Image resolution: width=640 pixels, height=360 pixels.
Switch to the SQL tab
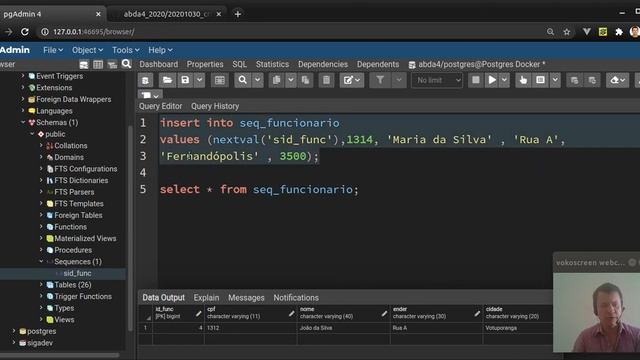(239, 64)
